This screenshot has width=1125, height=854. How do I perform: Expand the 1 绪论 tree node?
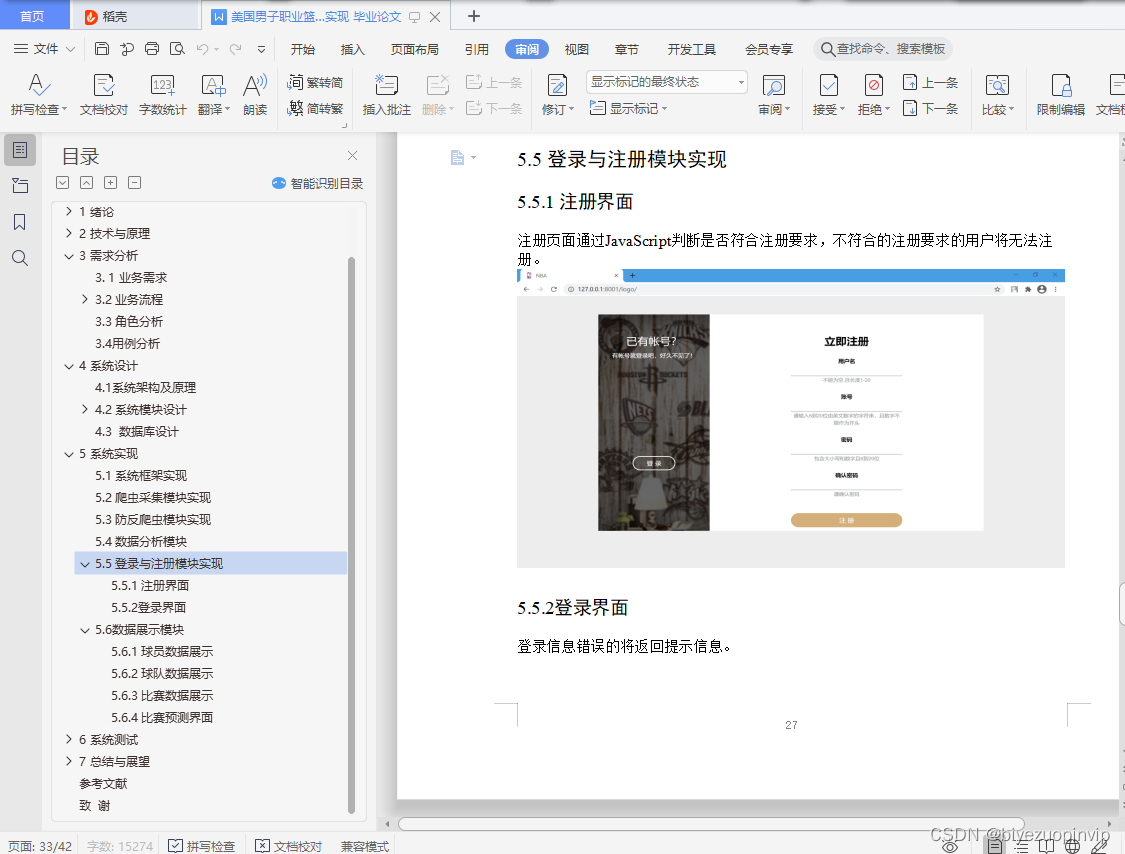(x=69, y=211)
